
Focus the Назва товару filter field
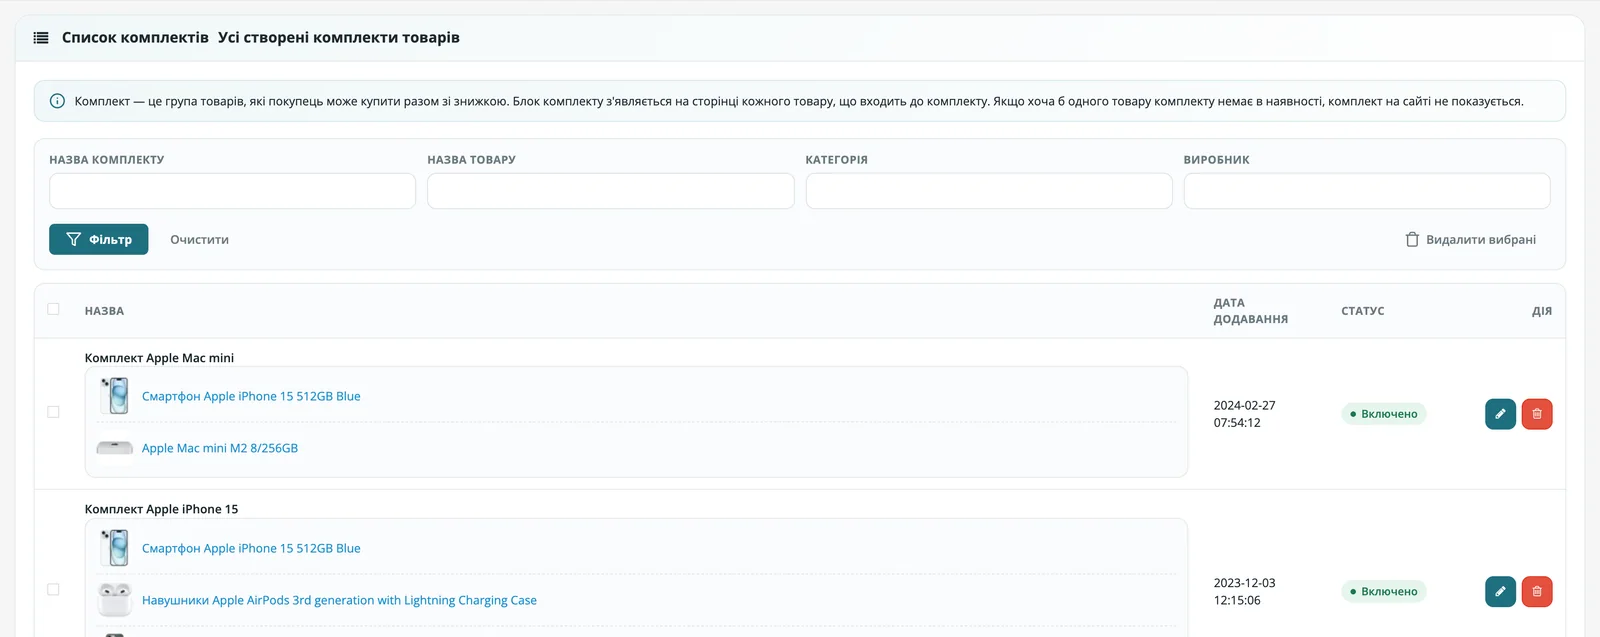[611, 191]
